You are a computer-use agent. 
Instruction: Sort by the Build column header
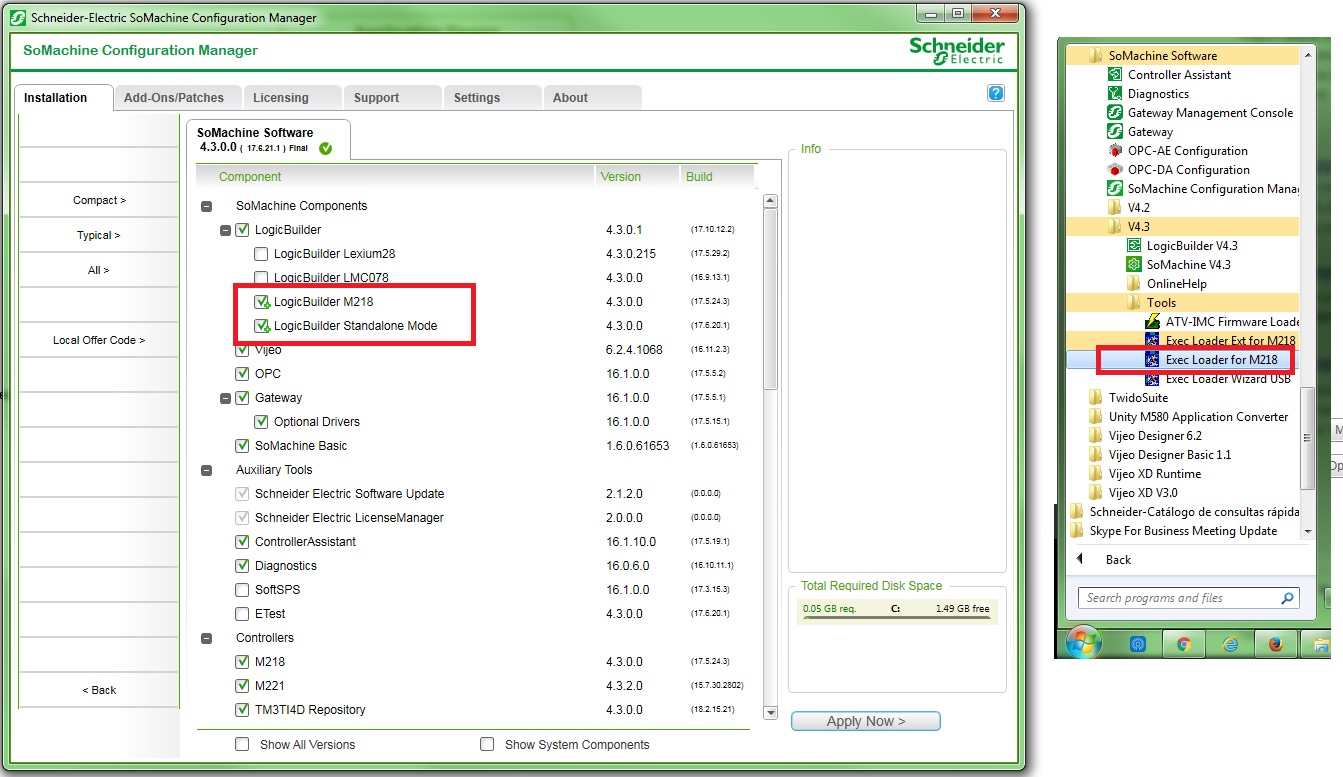coord(716,177)
